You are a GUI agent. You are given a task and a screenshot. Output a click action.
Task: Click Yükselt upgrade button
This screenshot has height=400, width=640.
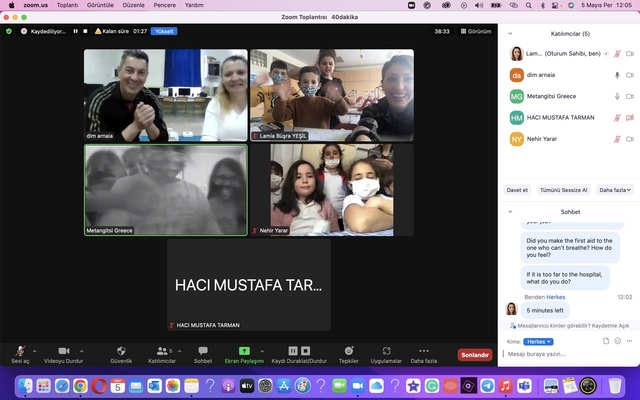pos(163,31)
